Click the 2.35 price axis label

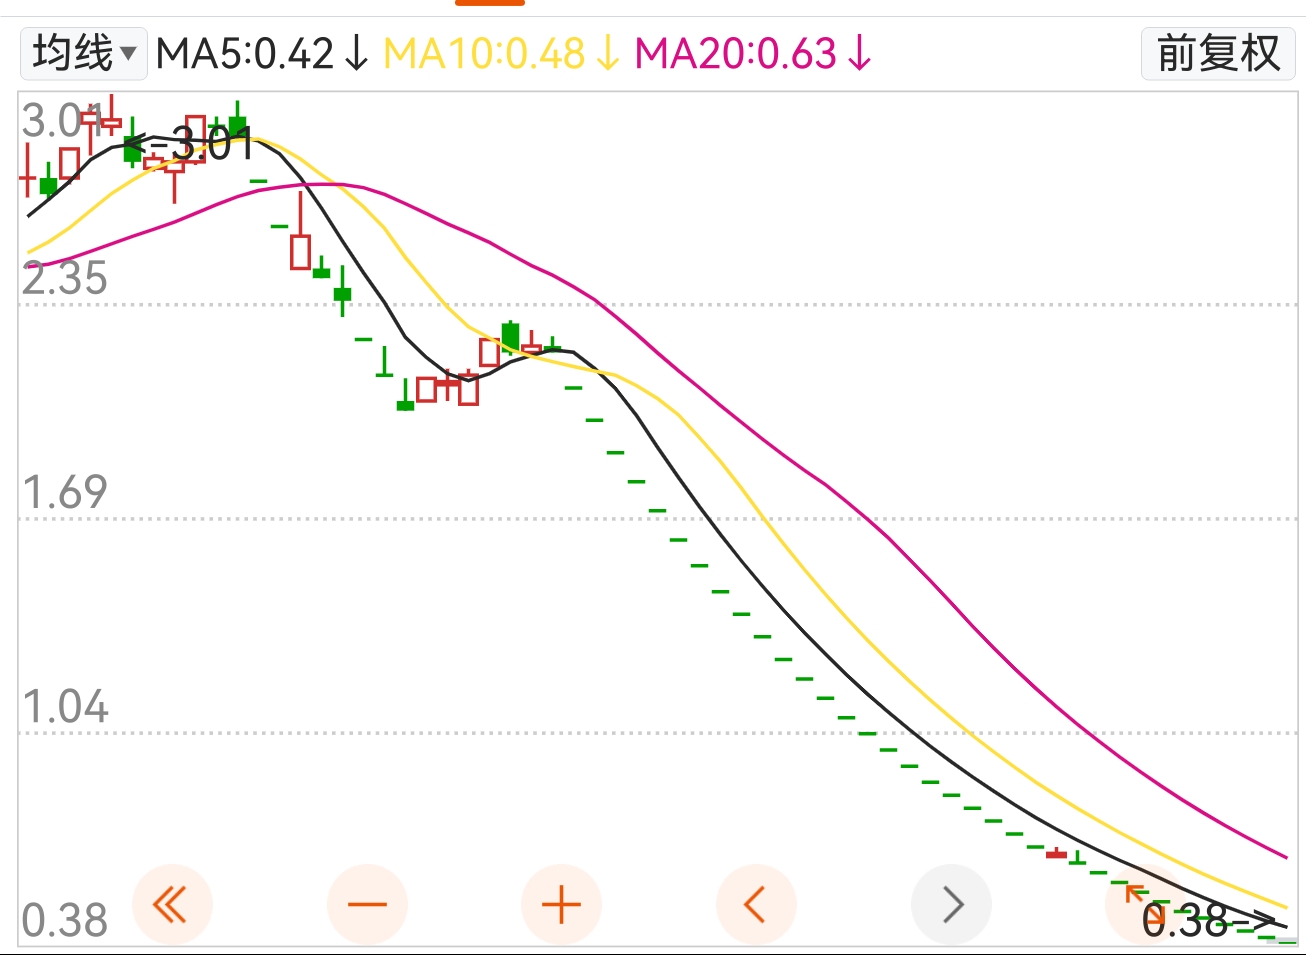click(65, 278)
